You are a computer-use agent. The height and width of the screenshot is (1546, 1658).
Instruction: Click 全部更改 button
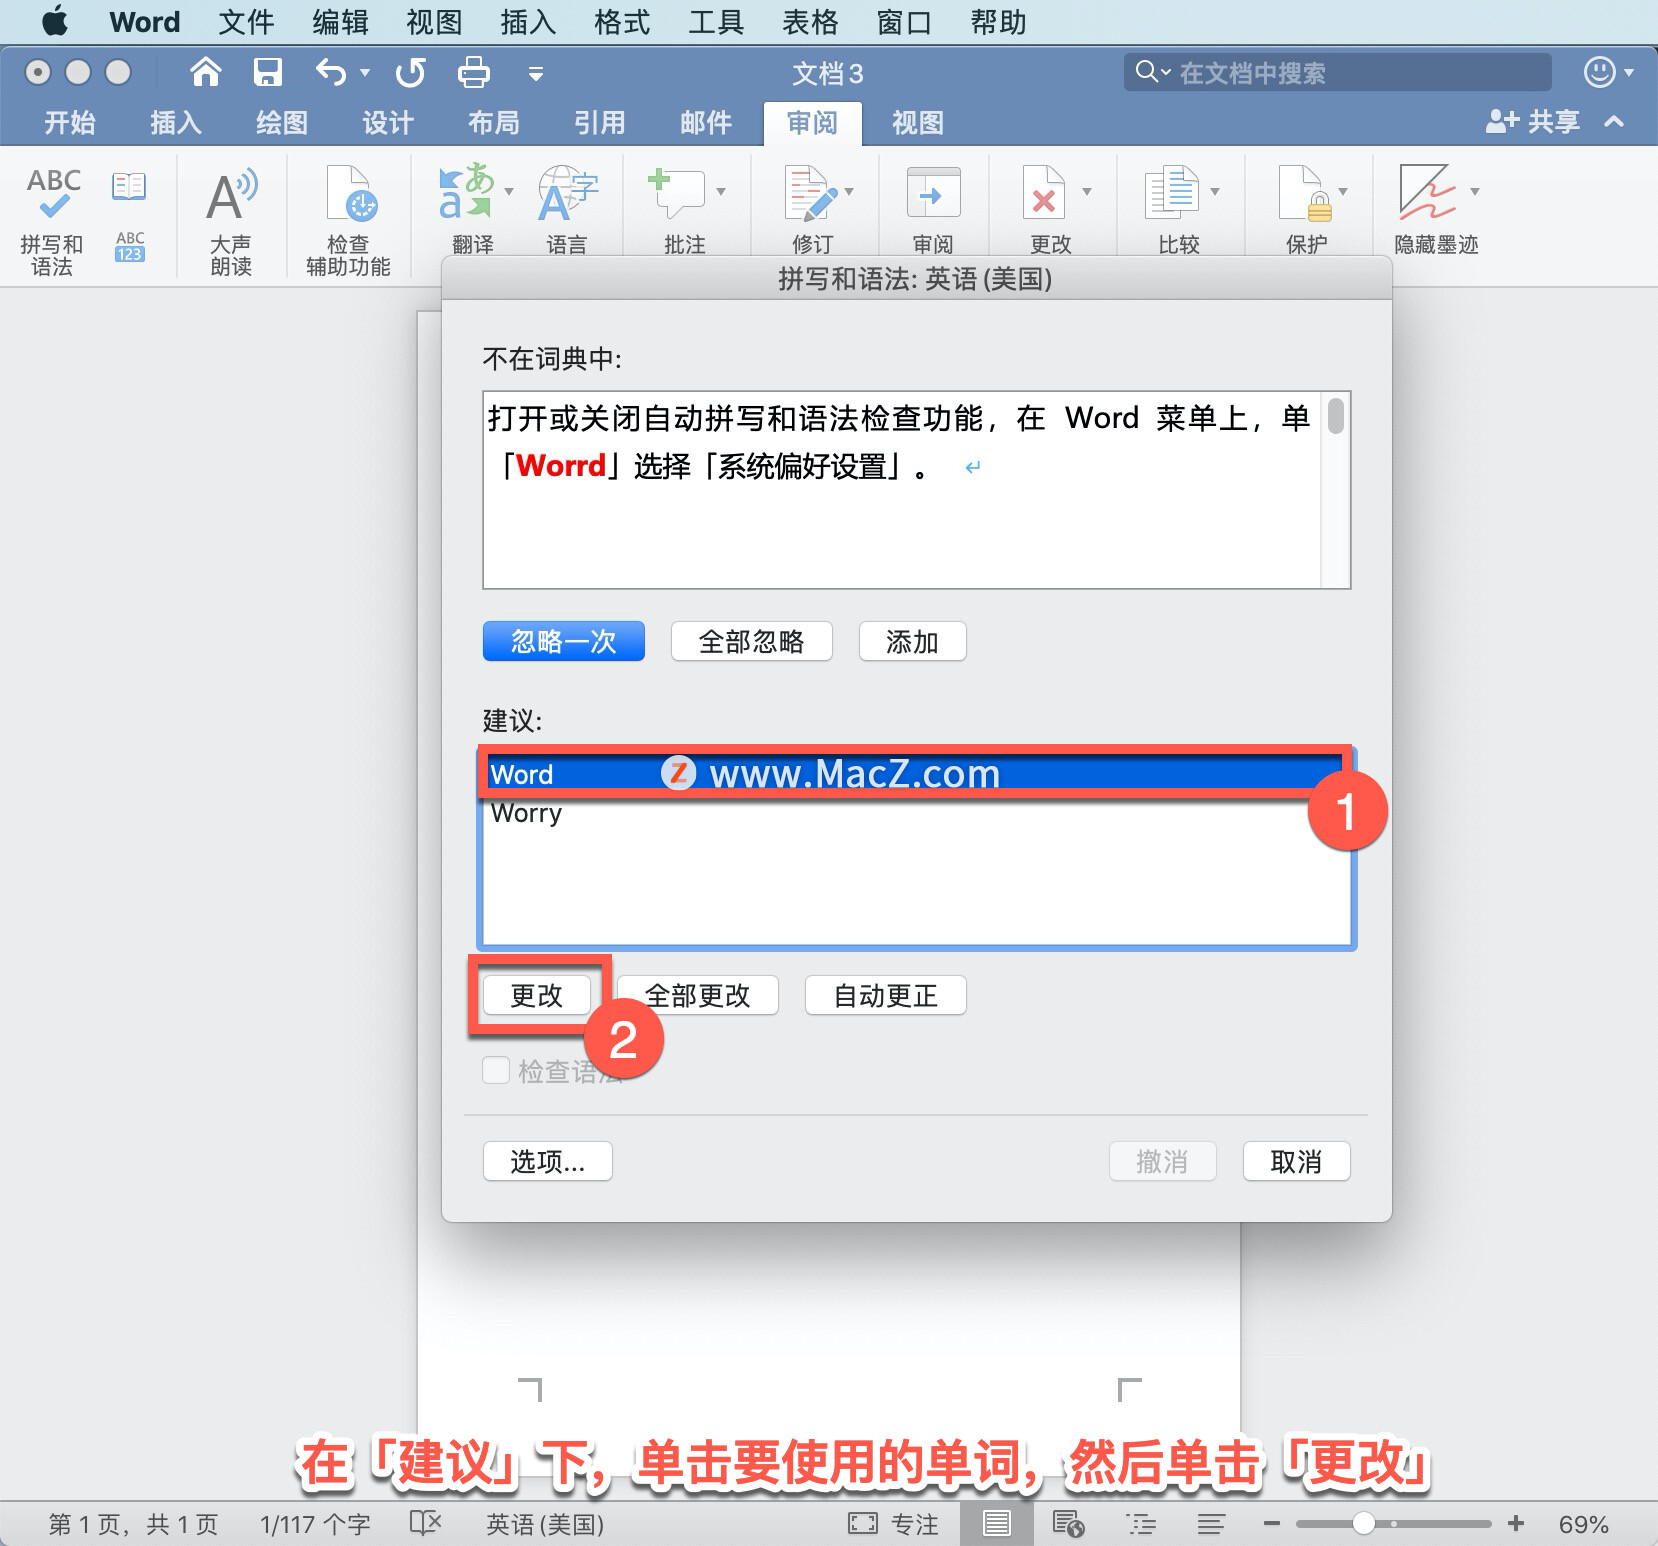(x=698, y=995)
